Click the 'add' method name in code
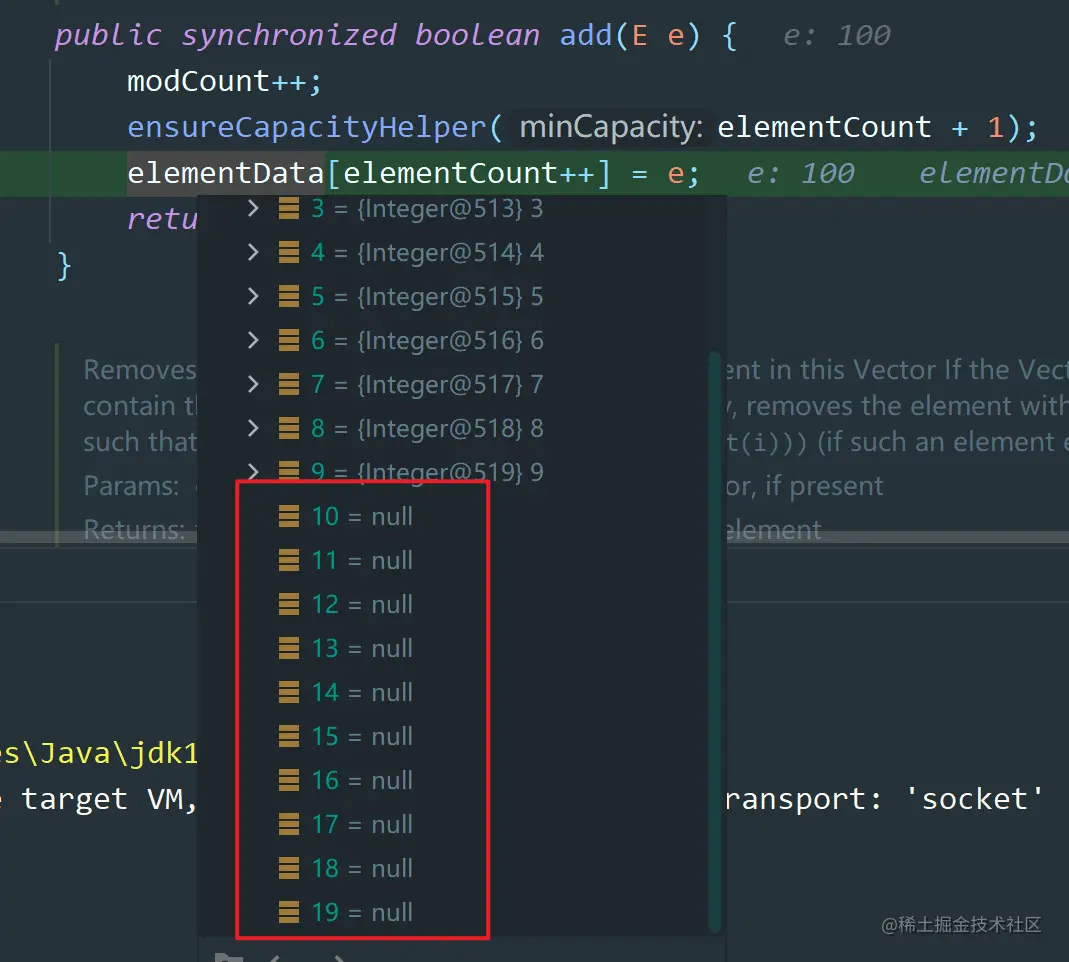The image size is (1069, 962). pos(586,35)
